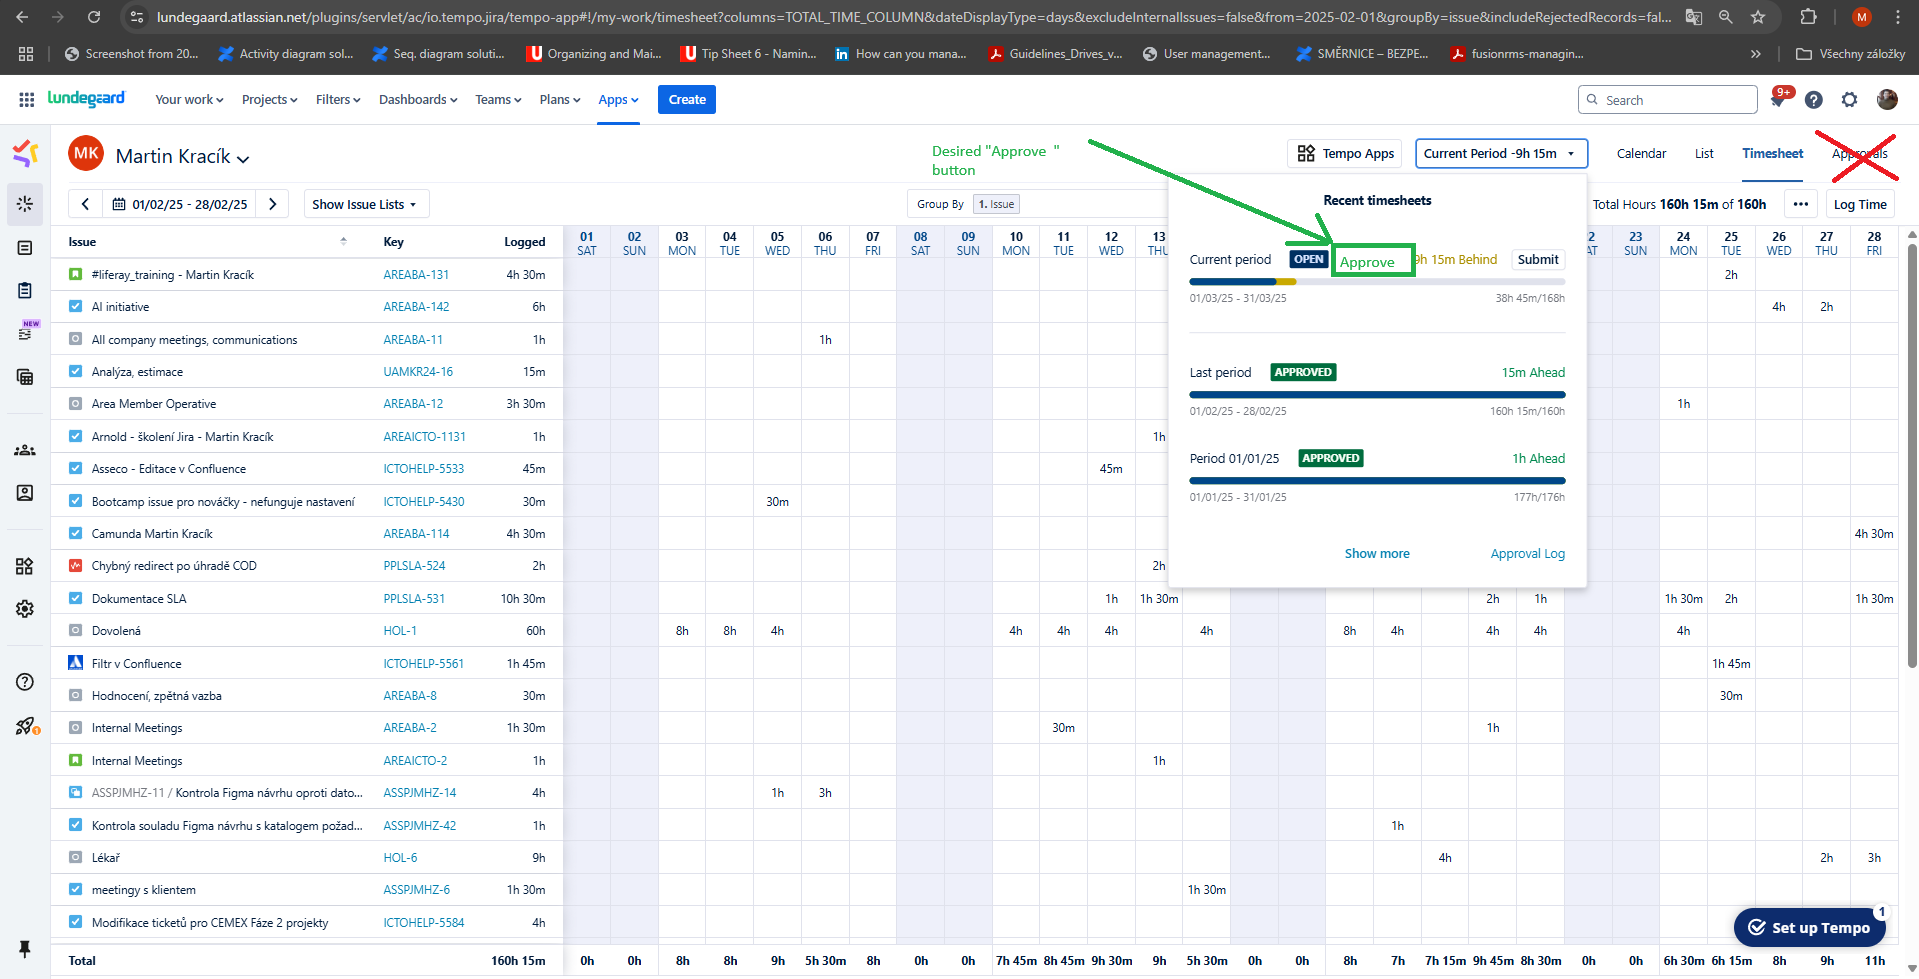This screenshot has height=979, width=1919.
Task: Open the notifications bell with 9+ badge
Action: [1778, 99]
